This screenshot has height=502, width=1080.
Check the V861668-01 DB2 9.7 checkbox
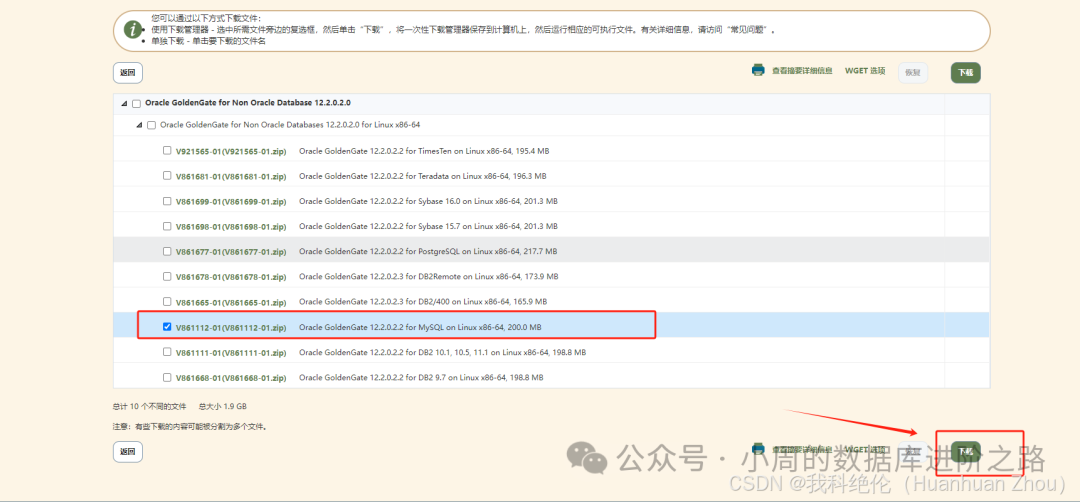[x=167, y=377]
